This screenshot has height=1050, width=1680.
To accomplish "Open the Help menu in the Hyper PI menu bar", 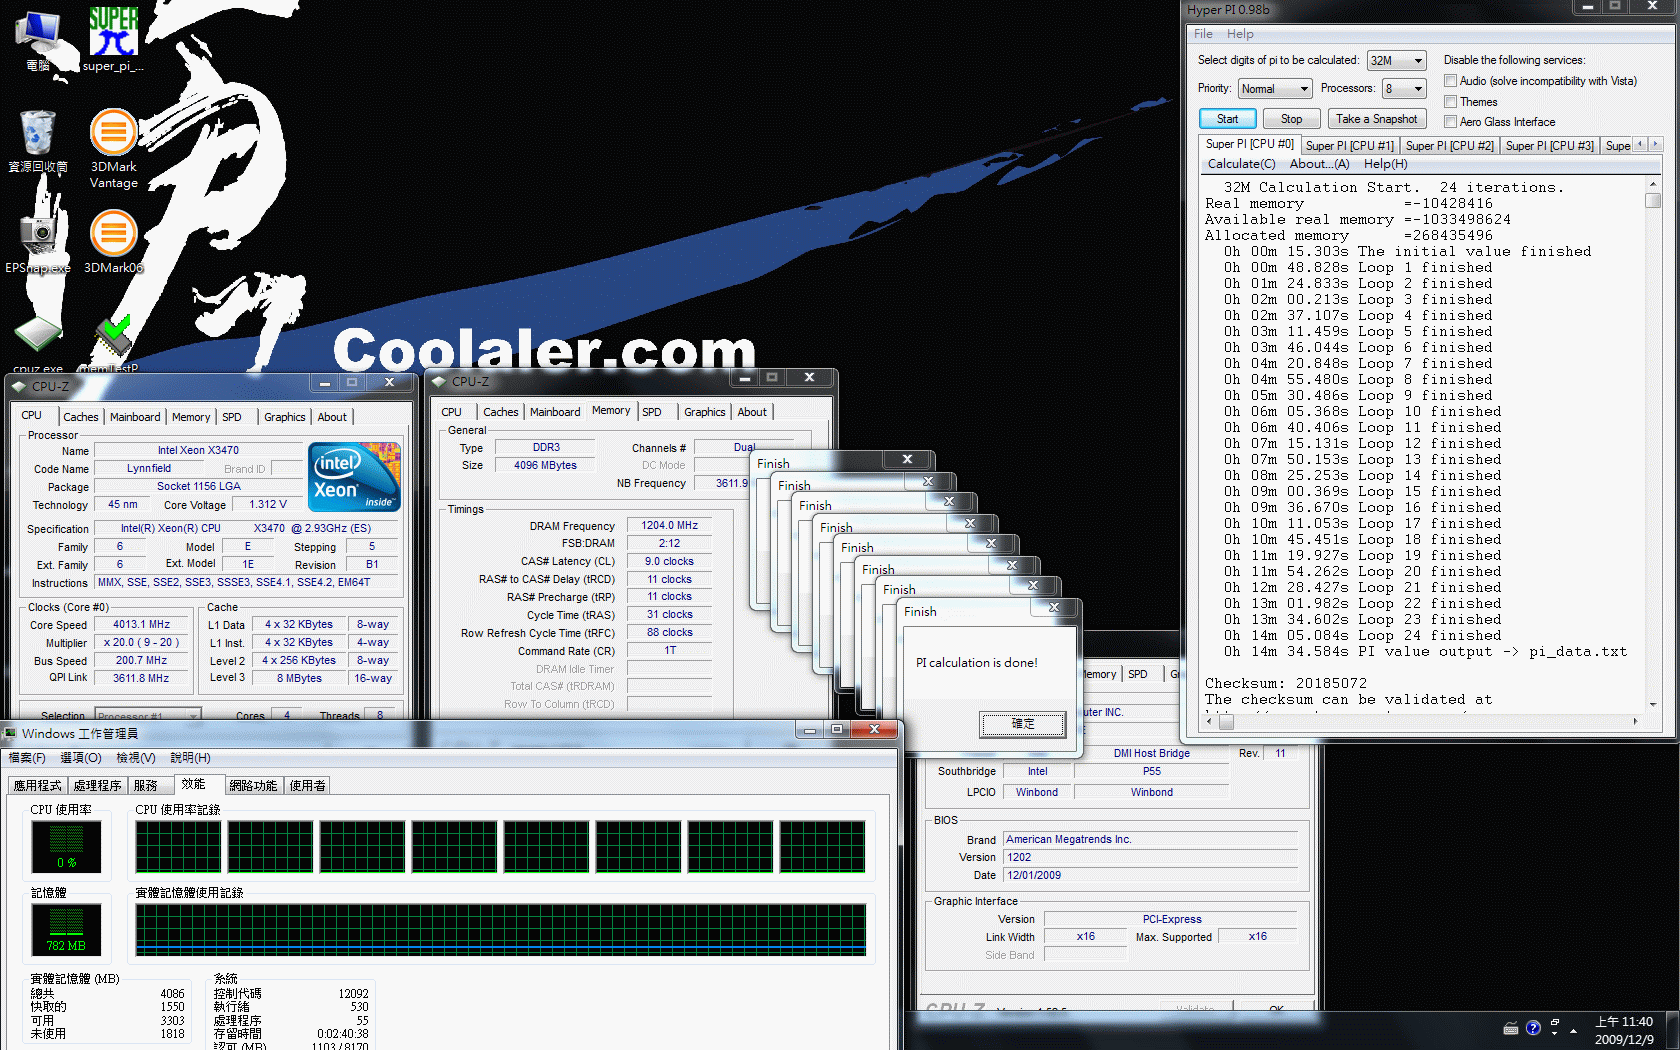I will click(x=1240, y=34).
